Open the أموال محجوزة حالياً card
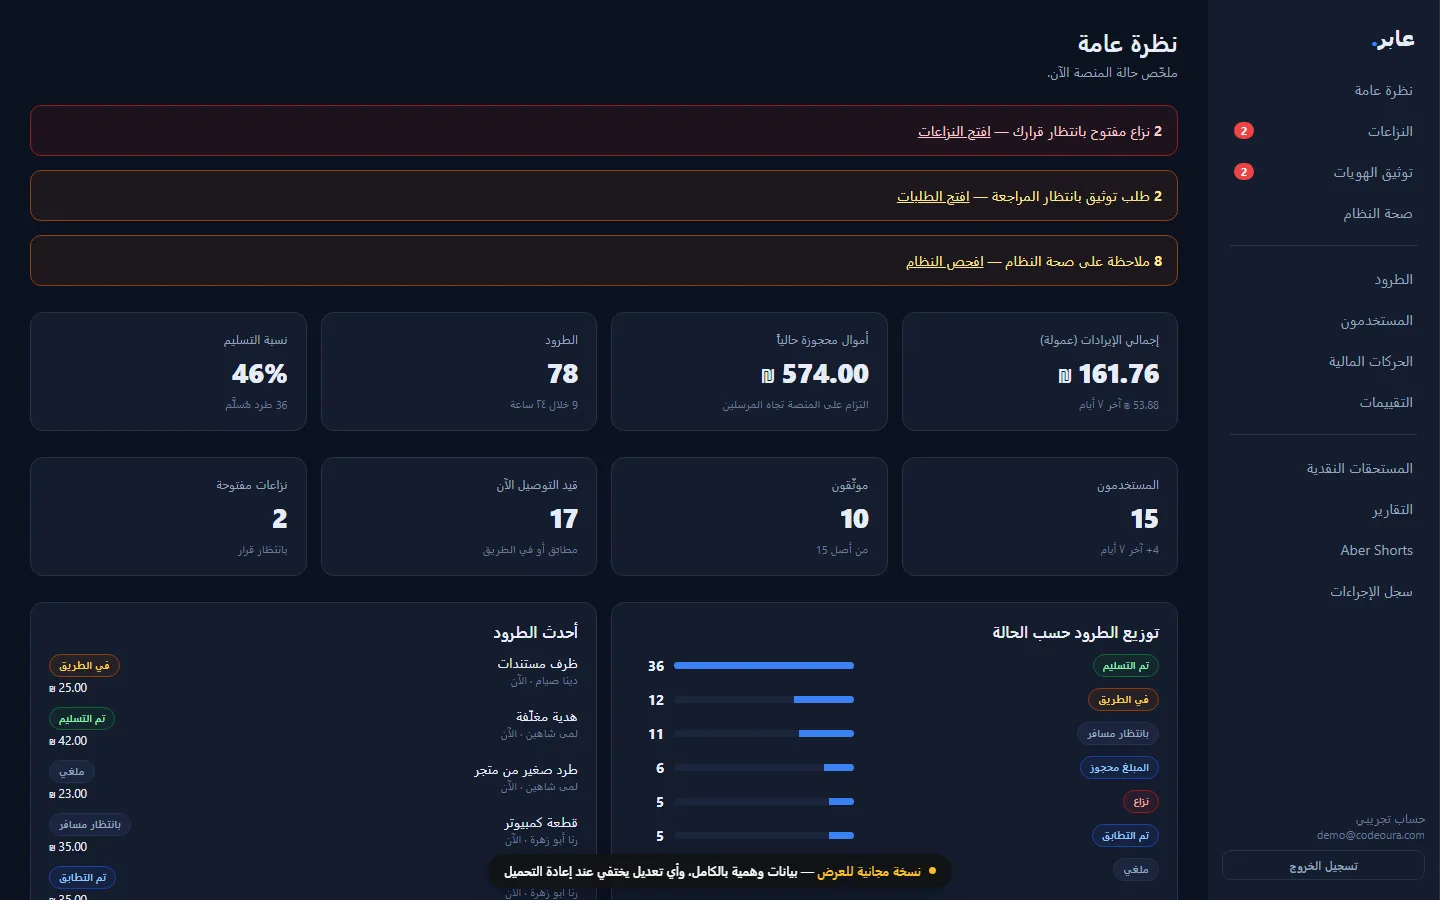Image resolution: width=1440 pixels, height=900 pixels. coord(749,372)
